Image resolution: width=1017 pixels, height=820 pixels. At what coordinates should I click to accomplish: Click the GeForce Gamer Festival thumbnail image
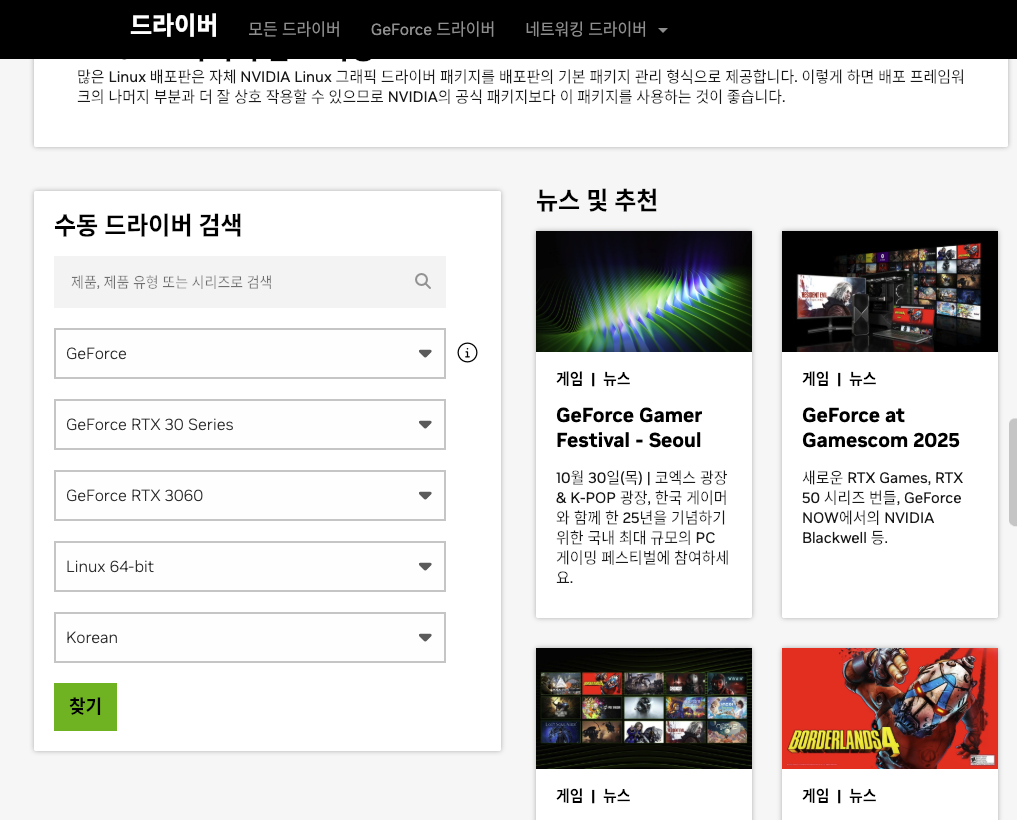(643, 291)
